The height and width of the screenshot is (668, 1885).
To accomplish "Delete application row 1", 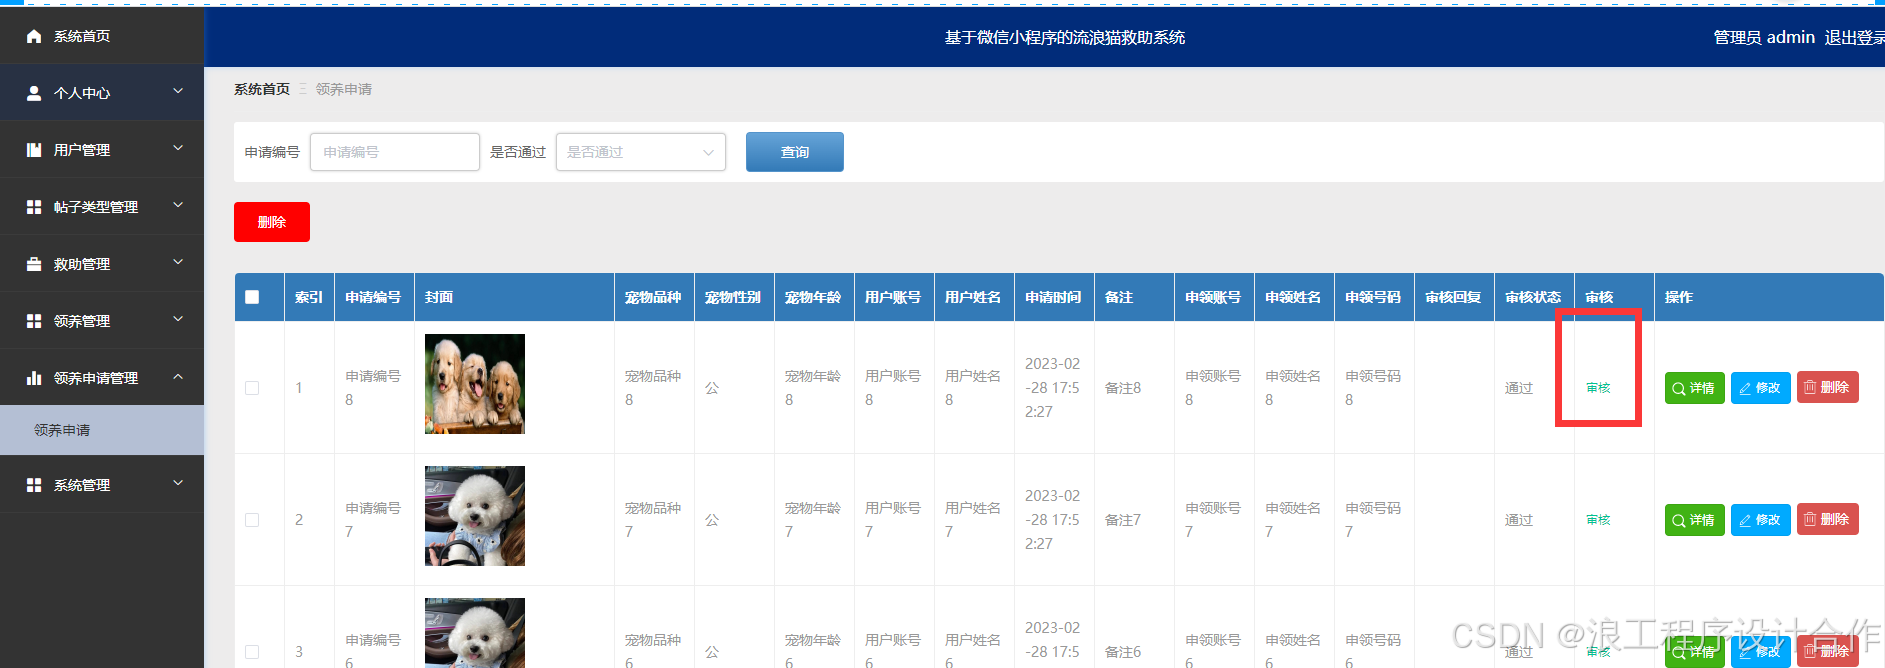I will coord(1827,387).
